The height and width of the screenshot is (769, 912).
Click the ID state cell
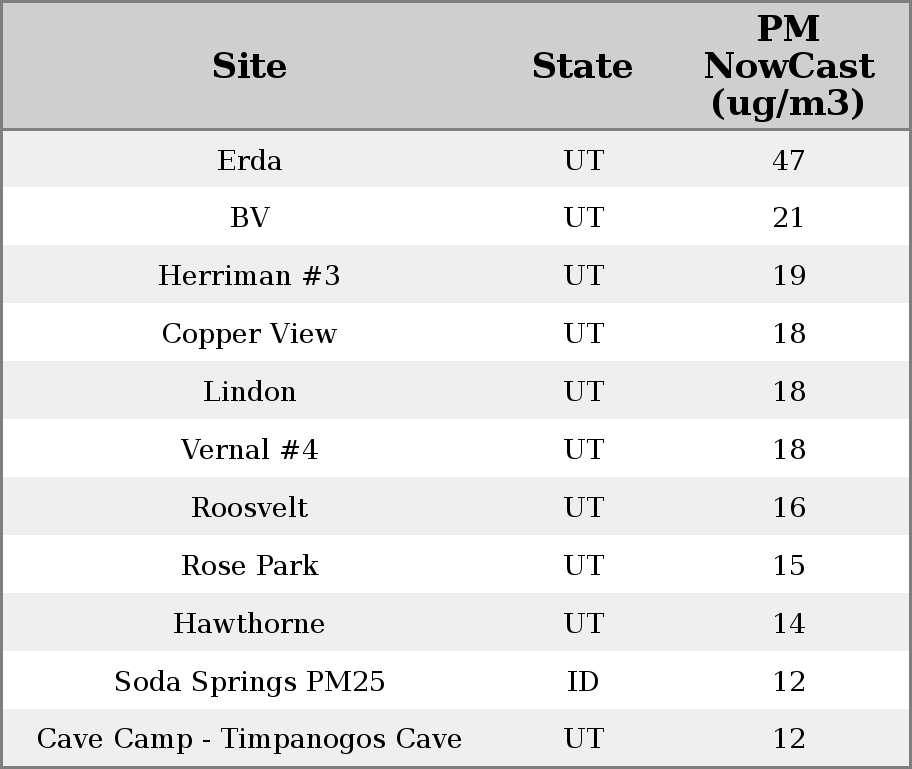tap(583, 682)
